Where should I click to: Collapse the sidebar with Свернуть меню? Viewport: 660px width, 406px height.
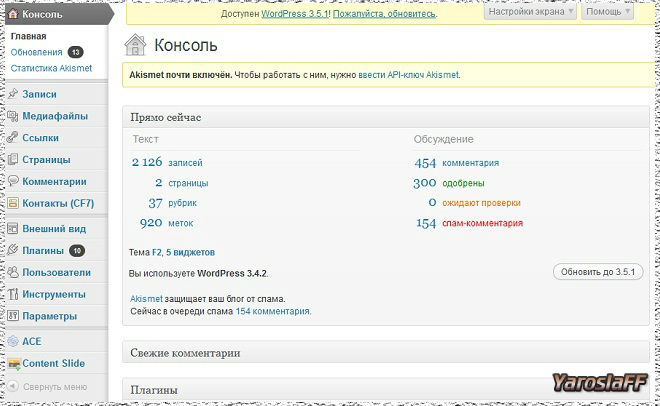[x=54, y=386]
